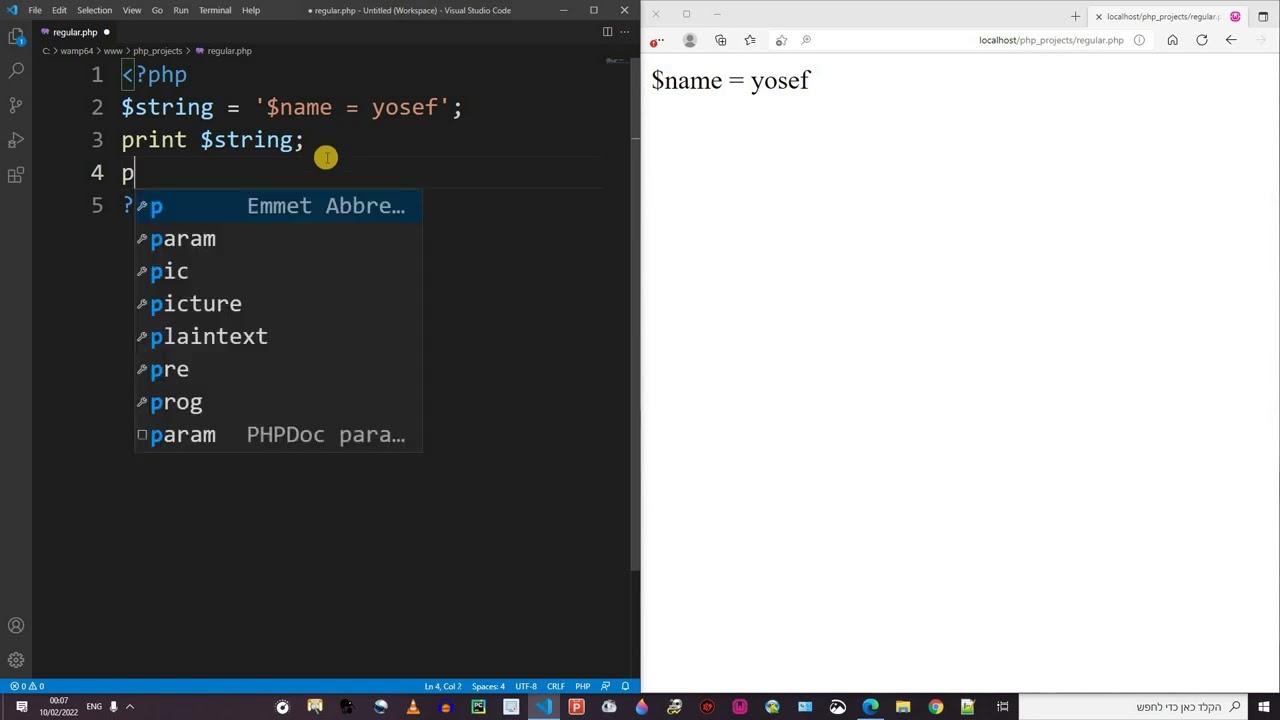Open the Help menu
Image resolution: width=1280 pixels, height=720 pixels.
[x=251, y=10]
